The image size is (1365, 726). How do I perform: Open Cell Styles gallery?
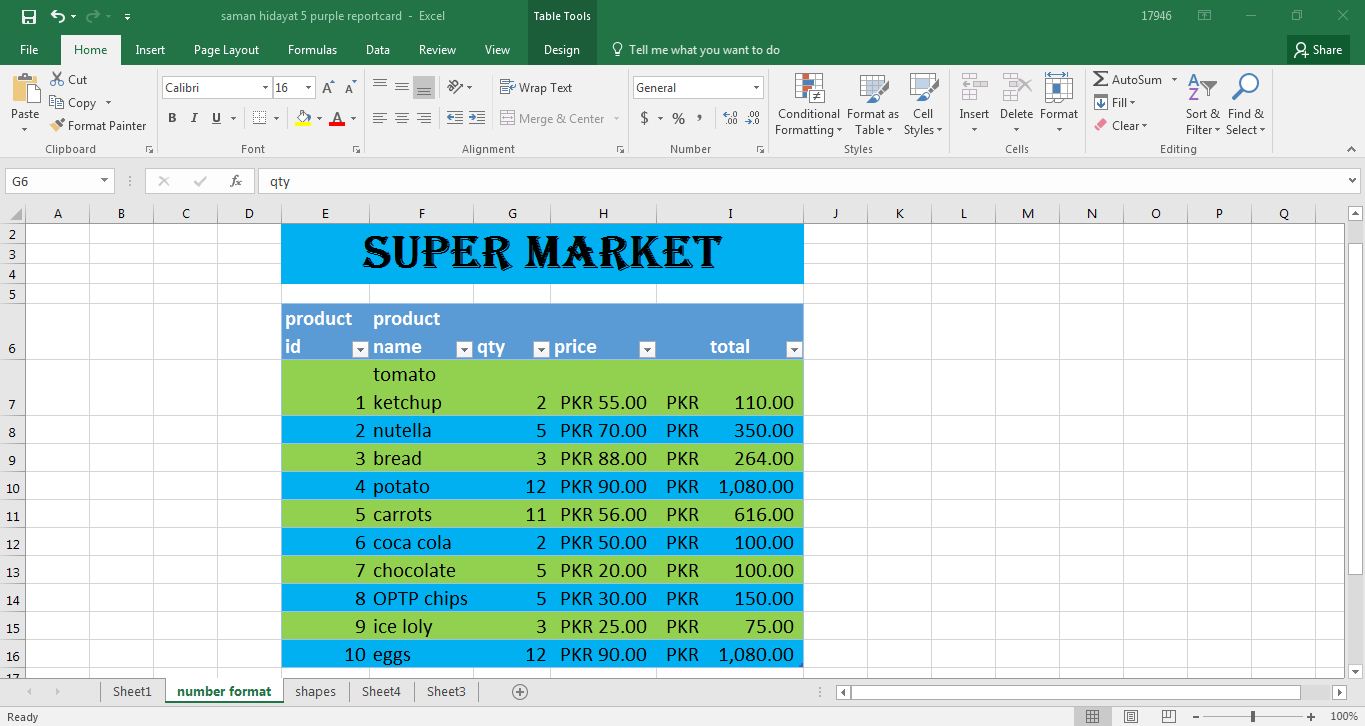coord(922,105)
